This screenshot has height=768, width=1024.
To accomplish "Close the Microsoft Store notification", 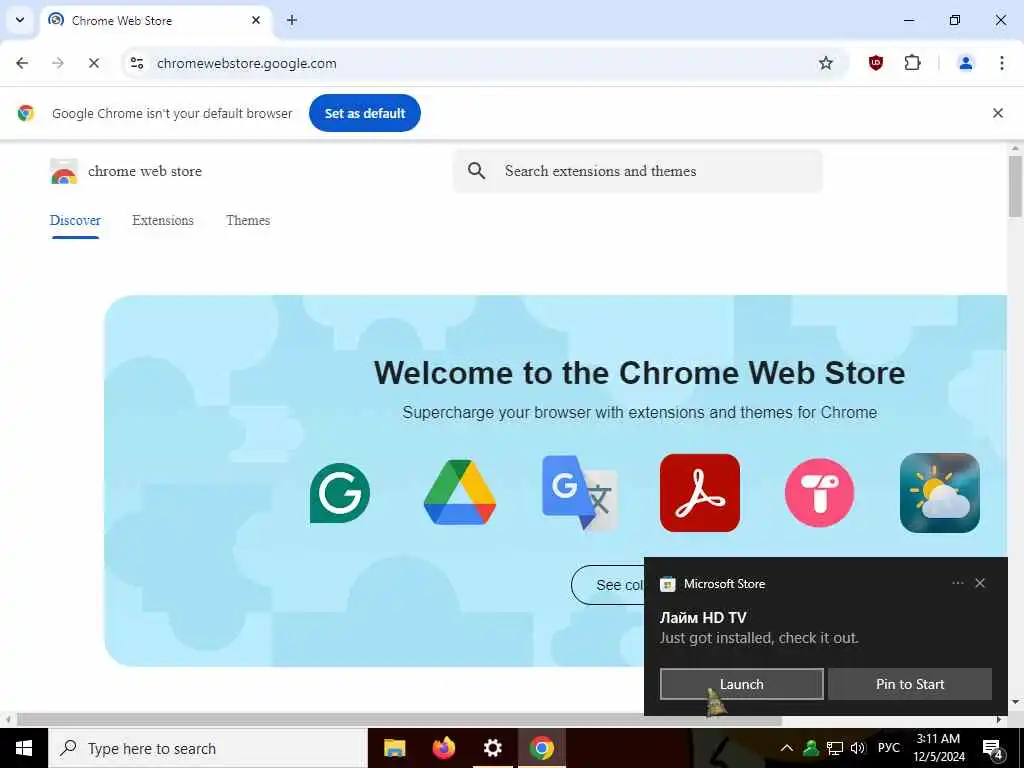I will point(980,583).
